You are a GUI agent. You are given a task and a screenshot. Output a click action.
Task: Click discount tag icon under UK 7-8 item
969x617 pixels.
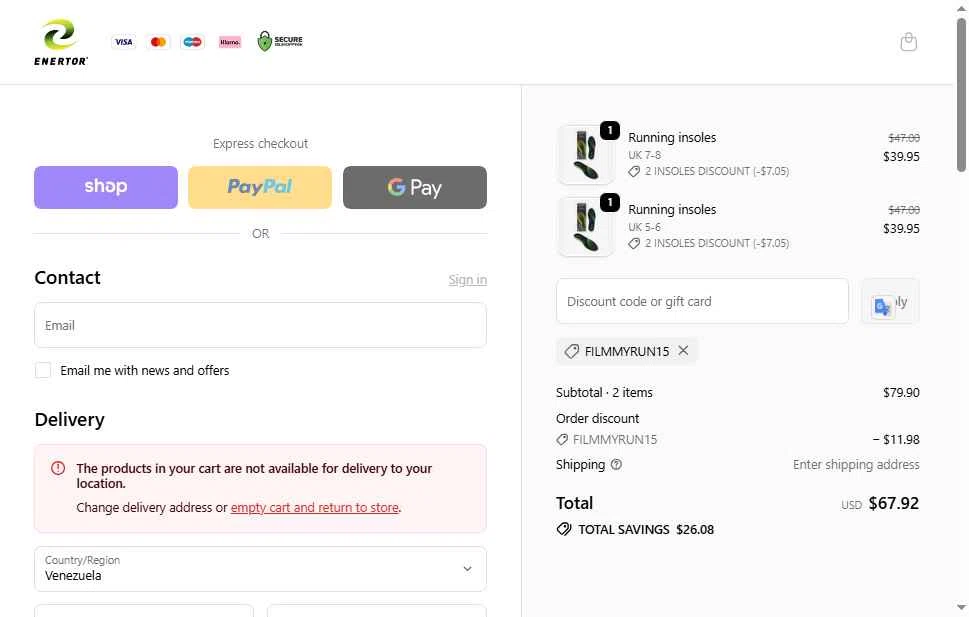pyautogui.click(x=634, y=171)
